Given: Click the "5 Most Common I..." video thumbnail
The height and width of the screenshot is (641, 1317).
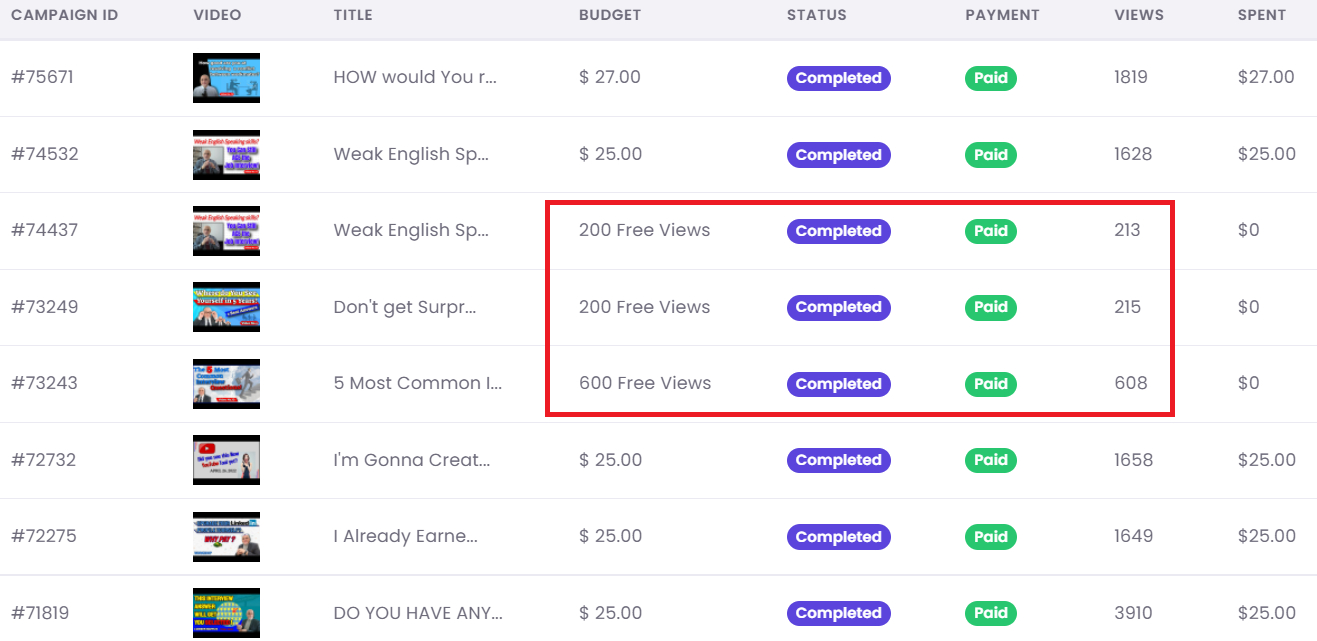Looking at the screenshot, I should 225,383.
